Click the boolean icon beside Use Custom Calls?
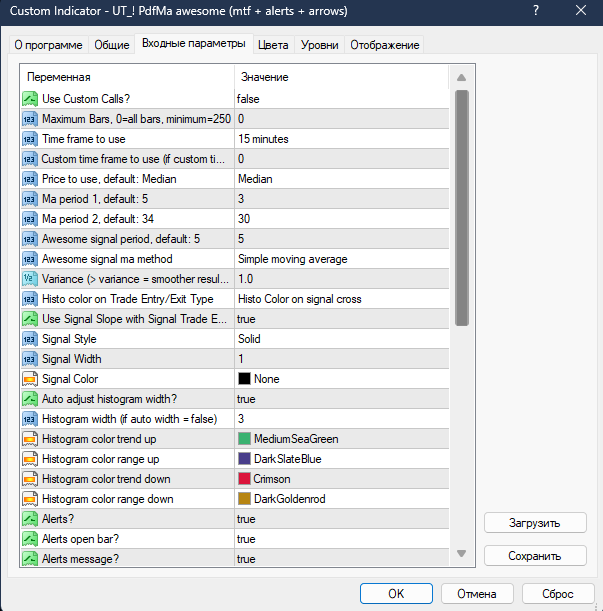The width and height of the screenshot is (603, 611). [x=30, y=99]
